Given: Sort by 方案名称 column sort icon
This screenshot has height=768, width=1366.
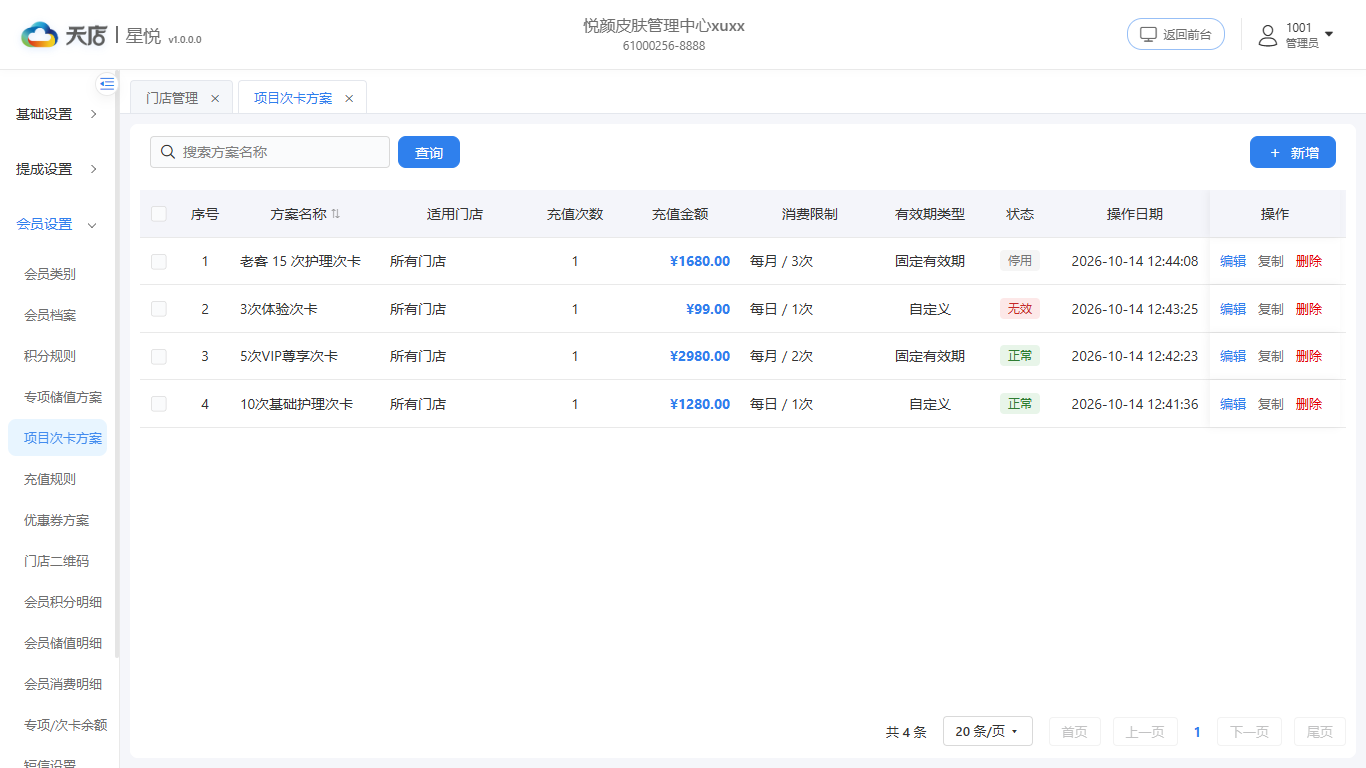Looking at the screenshot, I should tap(336, 214).
